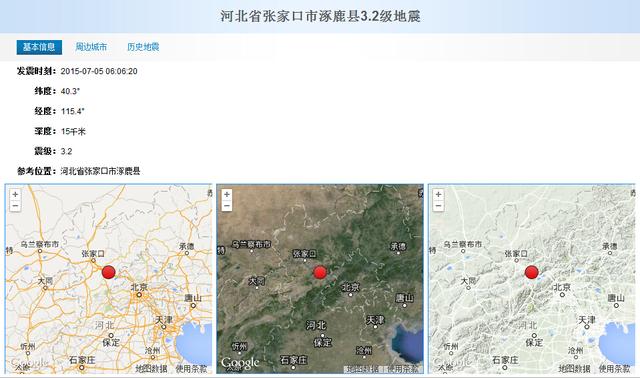
Task: Open 使用条款 link on satellite map
Action: coord(403,369)
